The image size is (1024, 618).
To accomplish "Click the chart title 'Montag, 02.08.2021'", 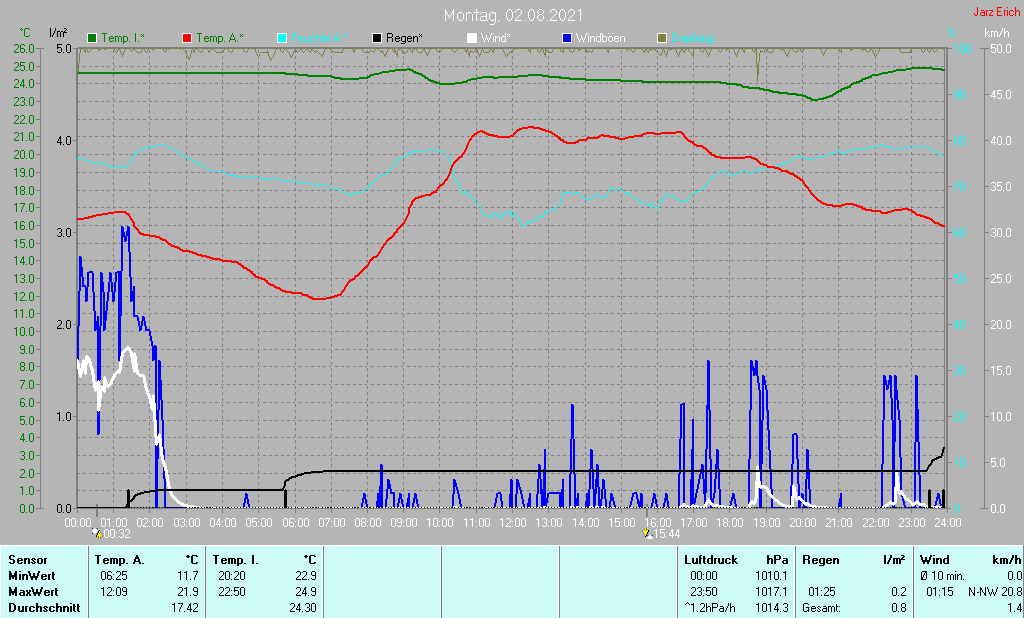I will (x=513, y=15).
